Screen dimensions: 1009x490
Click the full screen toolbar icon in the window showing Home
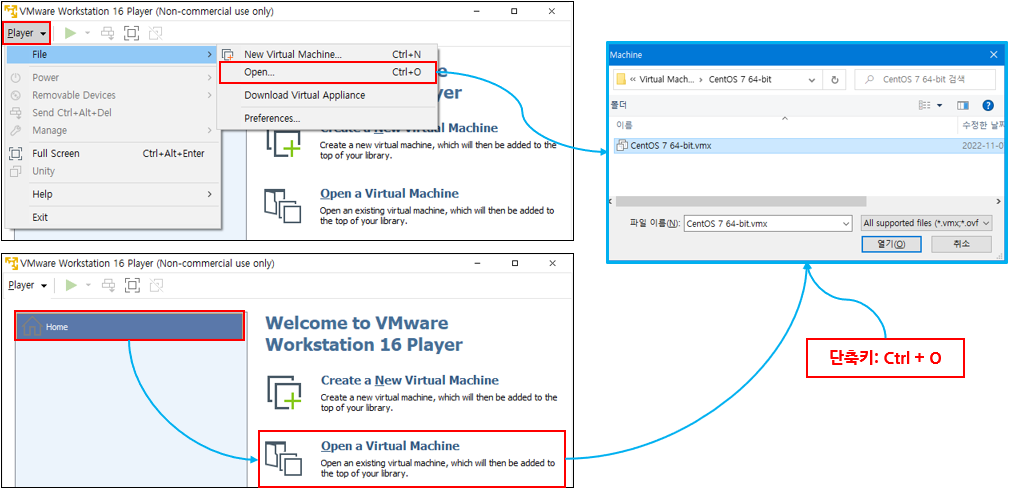pyautogui.click(x=132, y=285)
